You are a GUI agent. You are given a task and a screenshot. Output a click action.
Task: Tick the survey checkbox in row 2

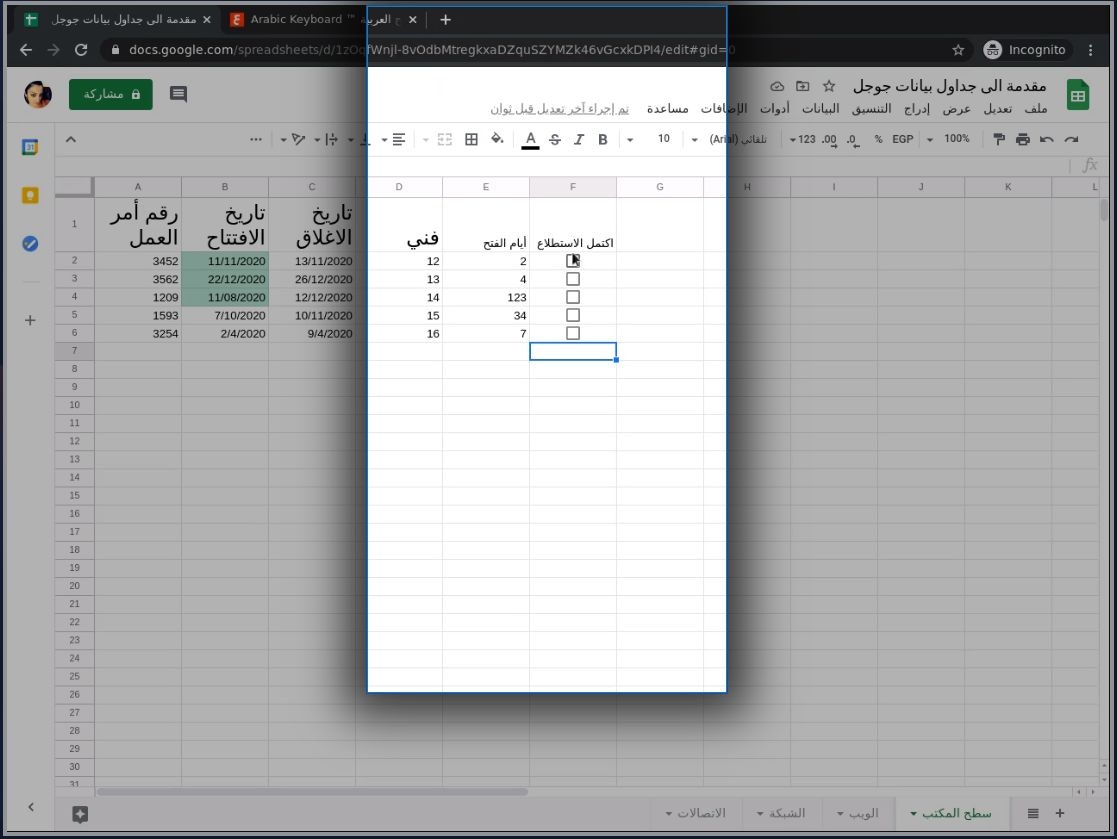tap(573, 261)
